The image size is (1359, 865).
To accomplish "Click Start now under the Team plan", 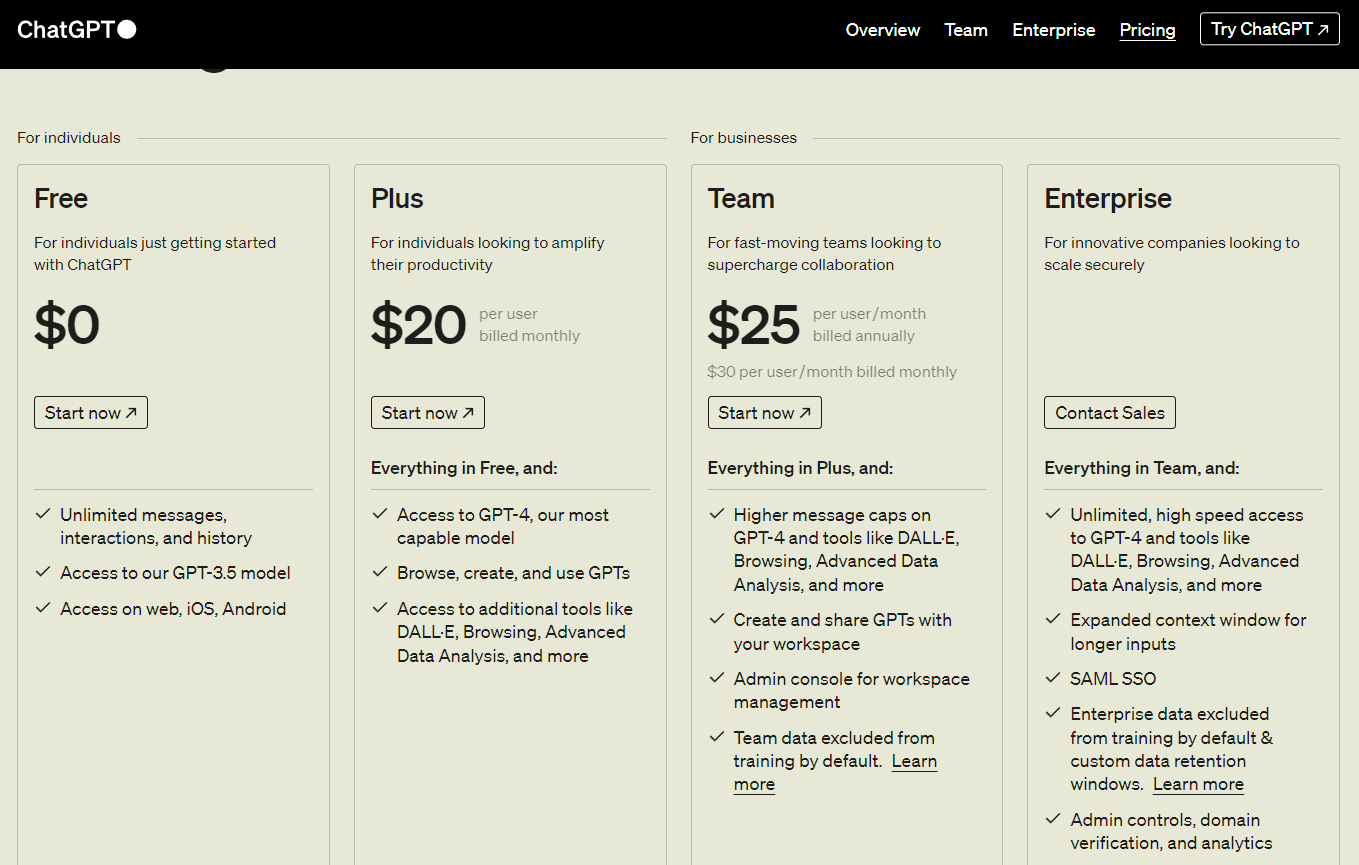I will (x=764, y=413).
